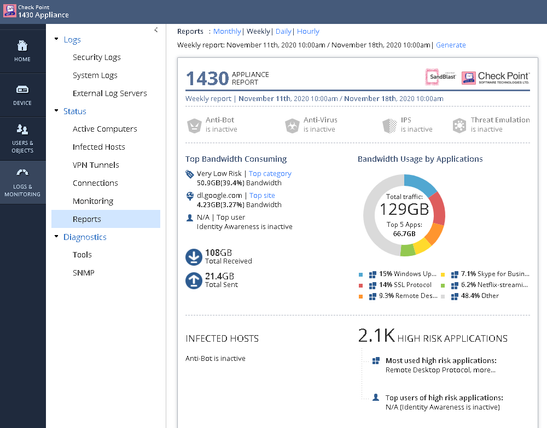Collapse the Status tree group
Screen dimensions: 547x428
click(x=57, y=111)
